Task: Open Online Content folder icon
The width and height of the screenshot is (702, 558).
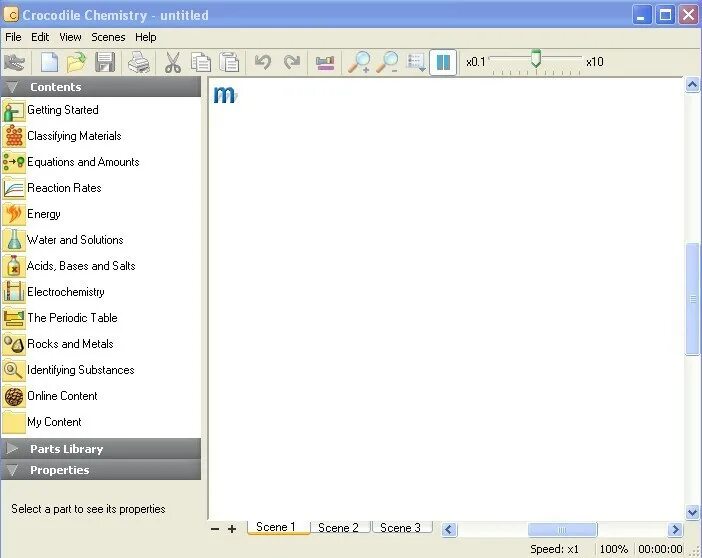Action: [14, 396]
